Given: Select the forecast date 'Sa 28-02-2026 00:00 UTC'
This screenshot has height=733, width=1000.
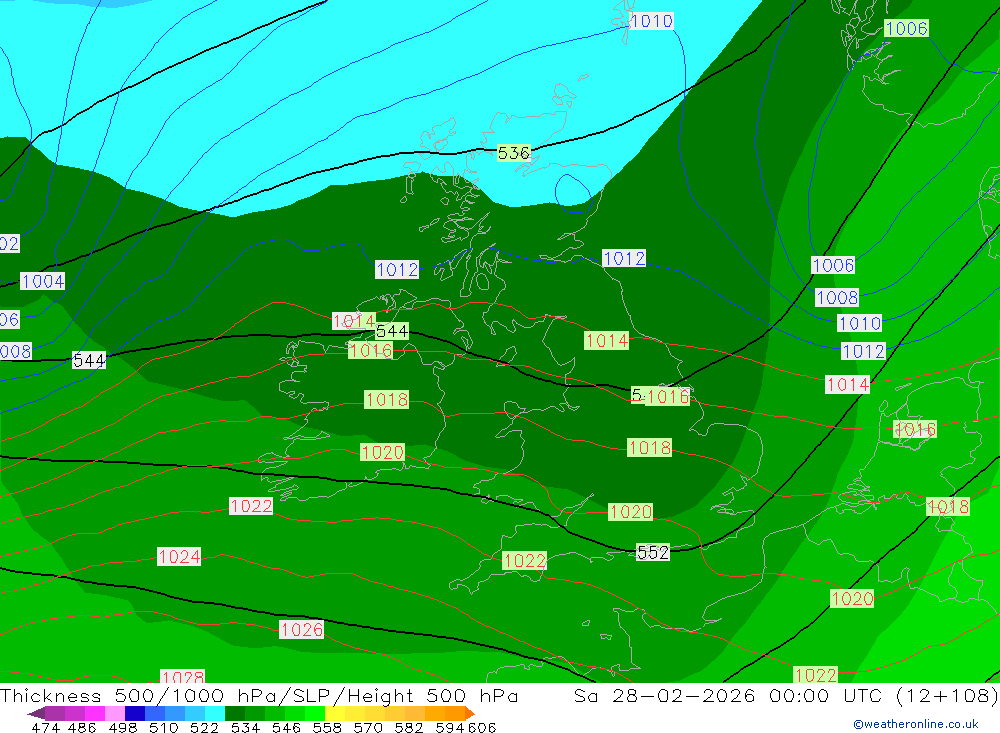Looking at the screenshot, I should pyautogui.click(x=727, y=695).
